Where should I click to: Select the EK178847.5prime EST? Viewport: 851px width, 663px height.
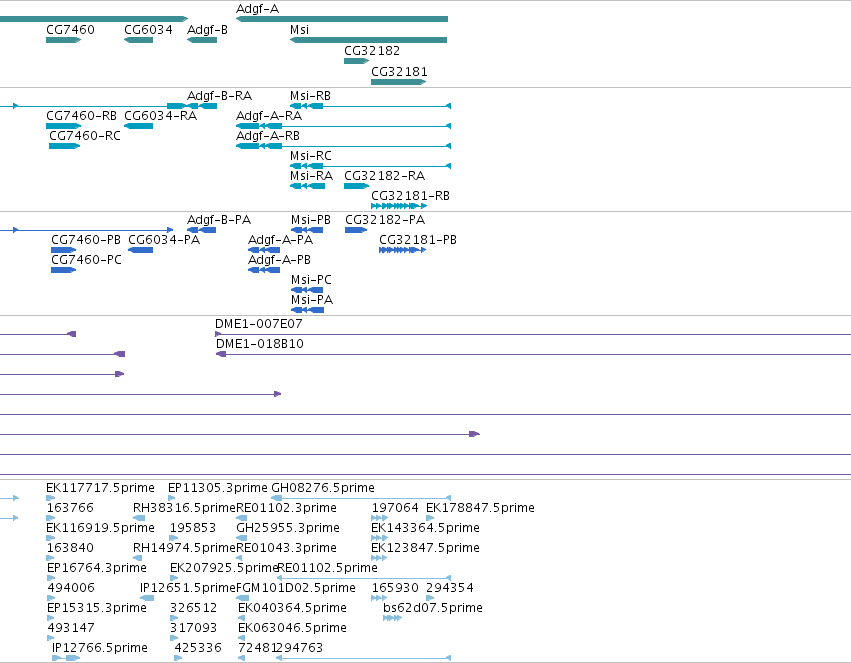tap(430, 518)
